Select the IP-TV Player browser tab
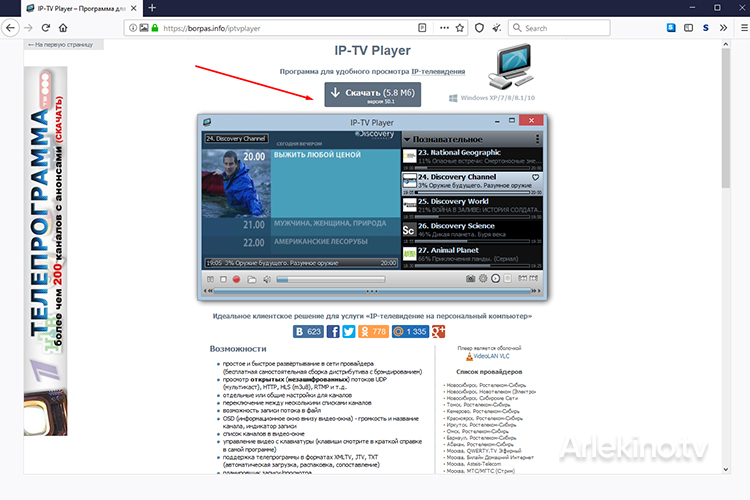 81,8
